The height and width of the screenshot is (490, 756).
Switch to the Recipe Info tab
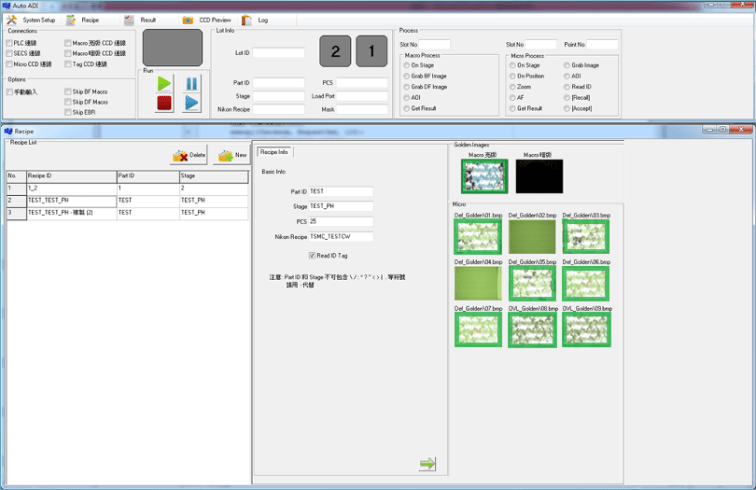click(x=275, y=152)
